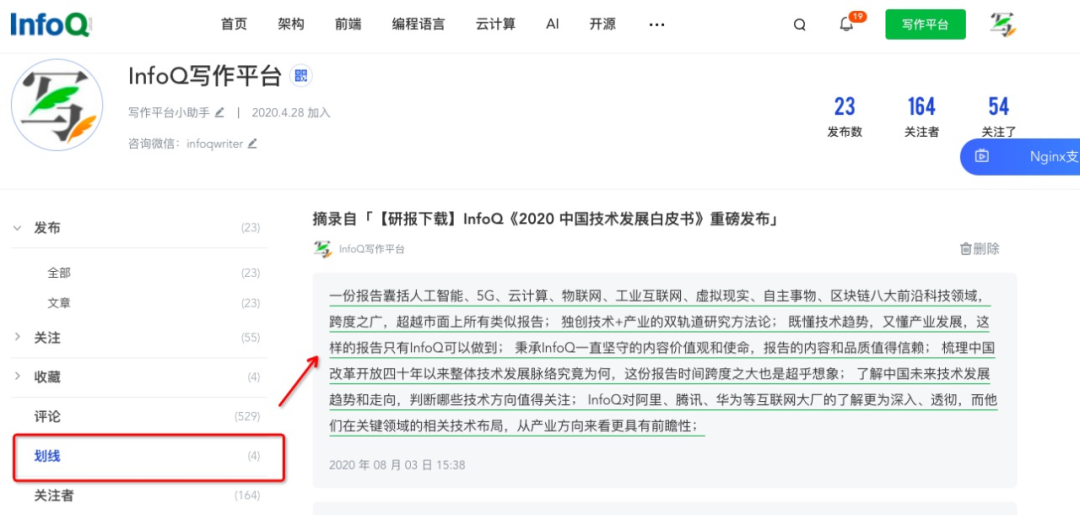
Task: Open the notification bell icon
Action: coord(847,24)
